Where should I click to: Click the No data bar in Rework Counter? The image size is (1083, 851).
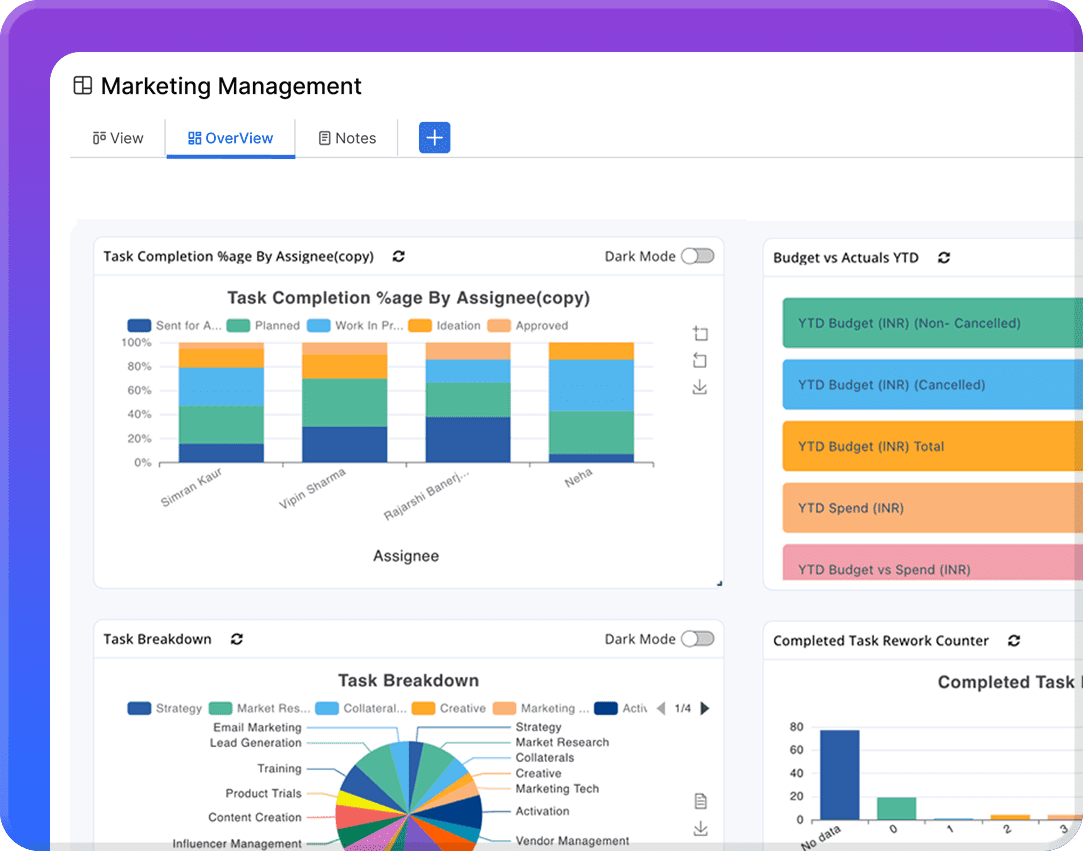point(840,774)
